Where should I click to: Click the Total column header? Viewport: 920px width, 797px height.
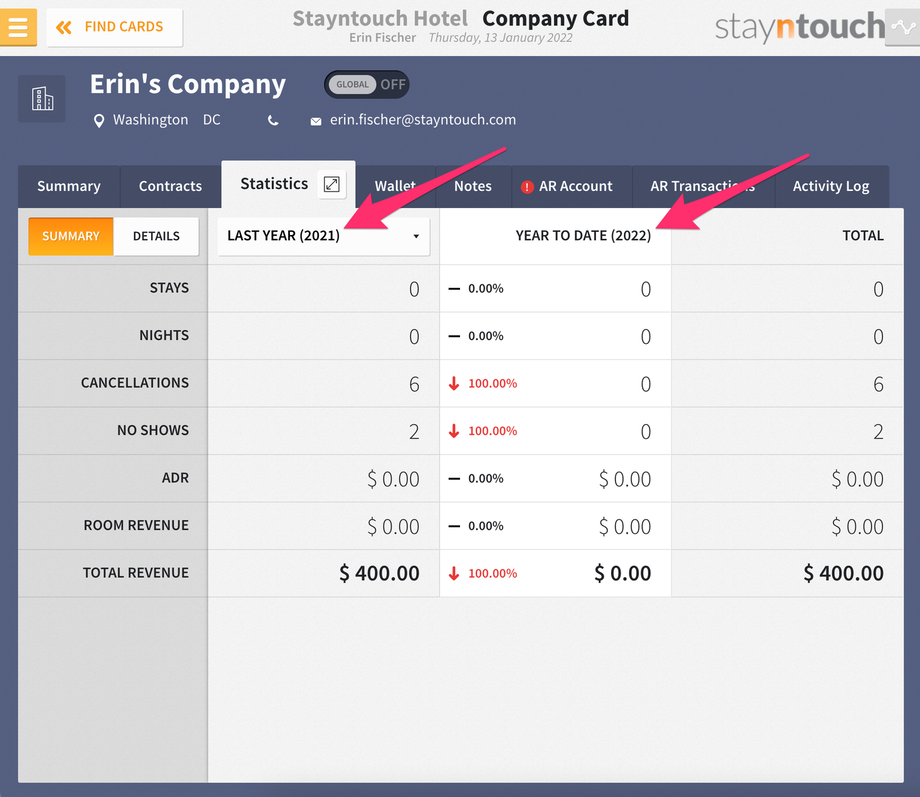pos(862,236)
